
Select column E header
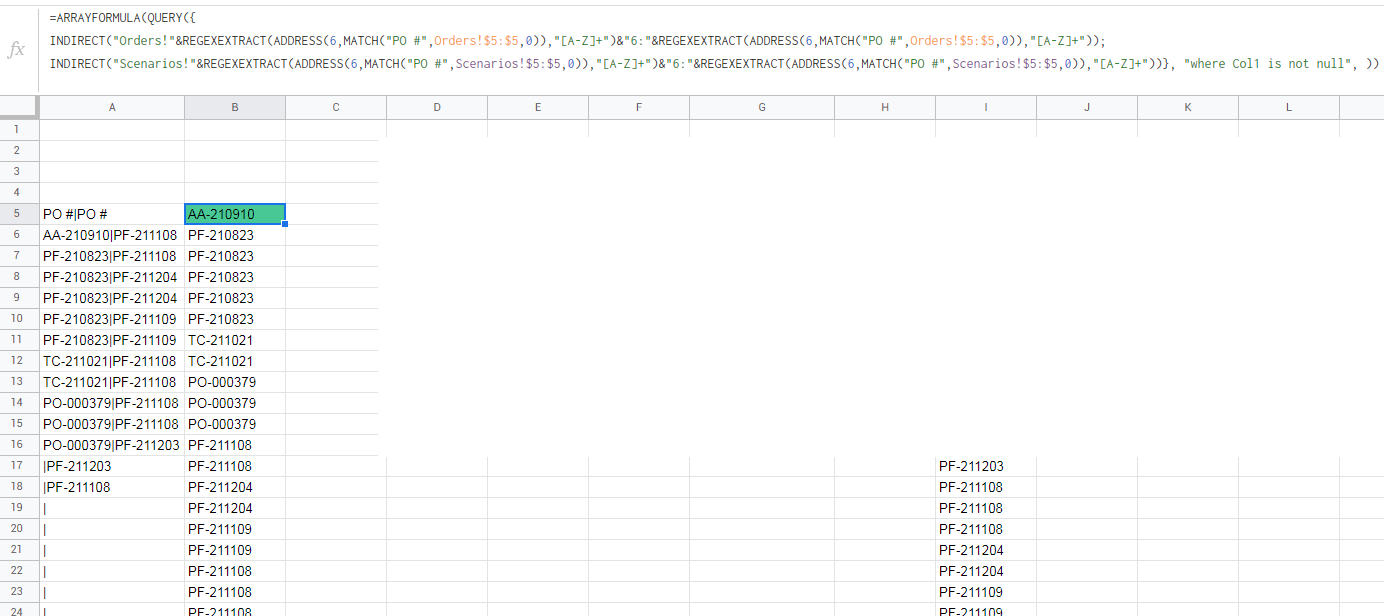(538, 107)
